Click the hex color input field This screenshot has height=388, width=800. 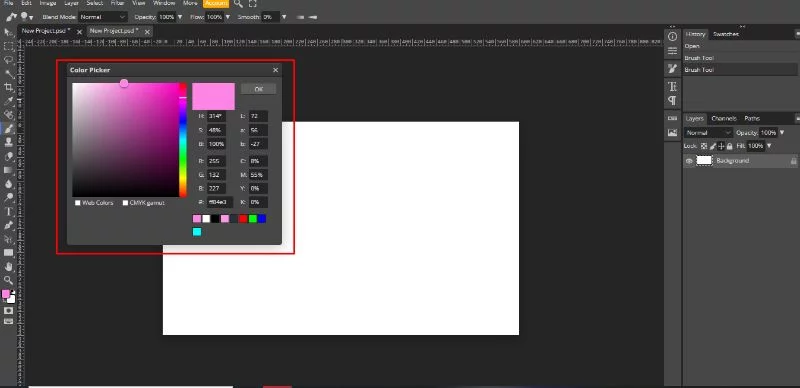pos(220,202)
